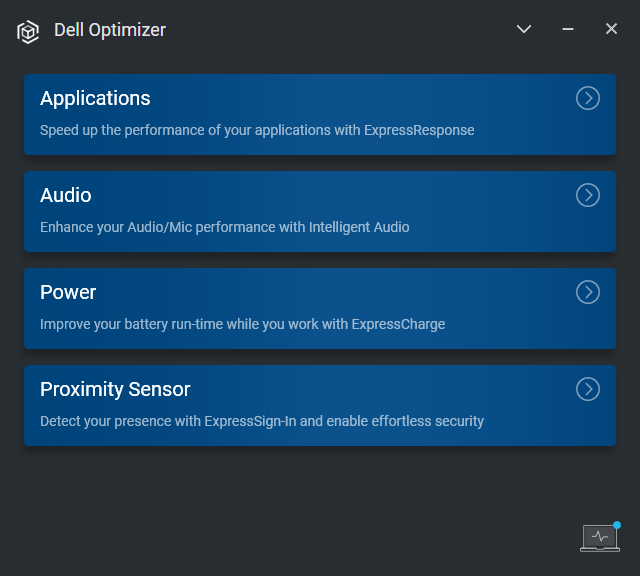Go to the Proximity Sensor heading
The width and height of the screenshot is (640, 576).
tap(115, 389)
